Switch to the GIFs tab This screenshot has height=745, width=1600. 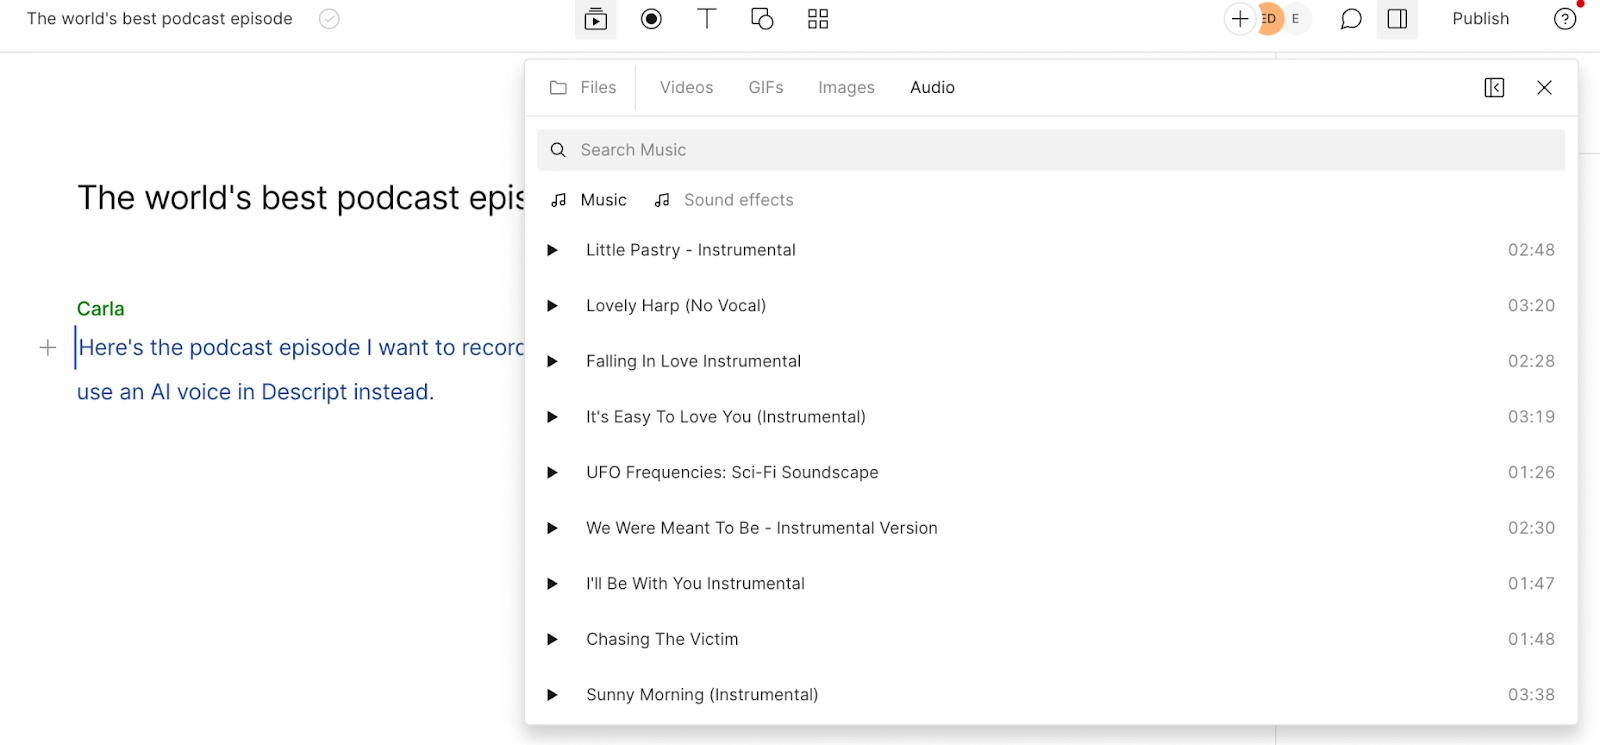pos(766,88)
